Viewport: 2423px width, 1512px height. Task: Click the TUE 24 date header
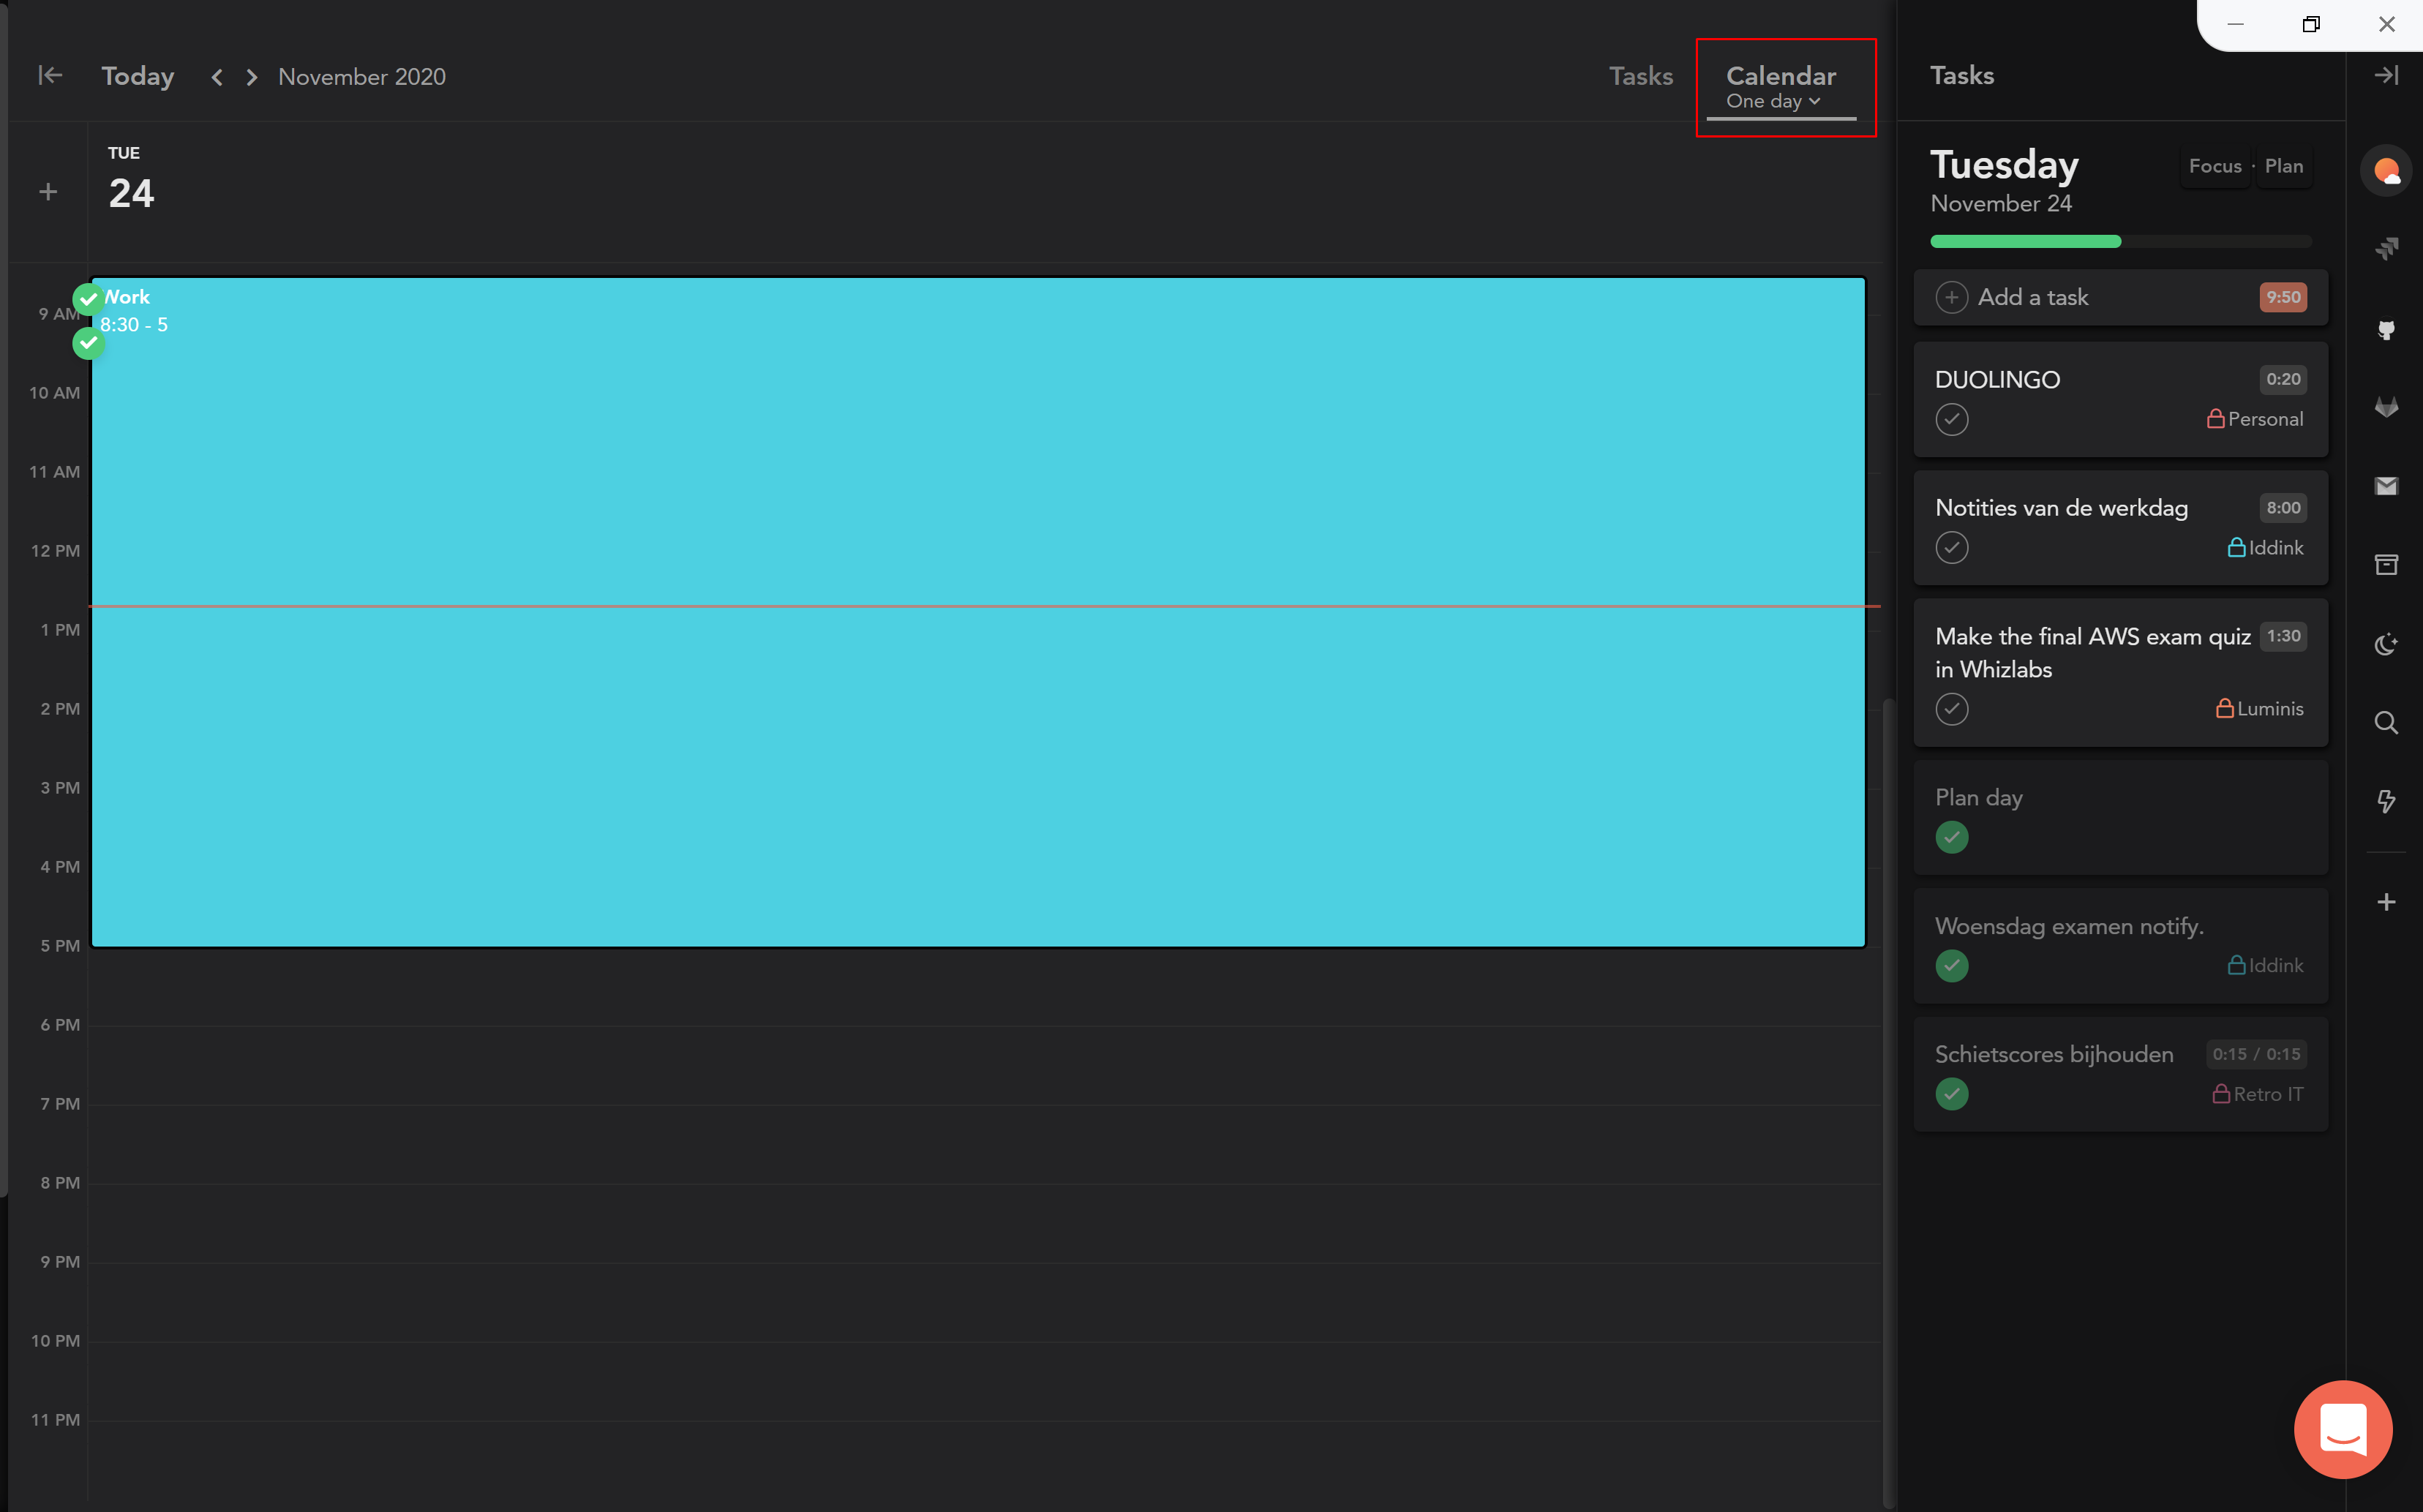point(131,180)
